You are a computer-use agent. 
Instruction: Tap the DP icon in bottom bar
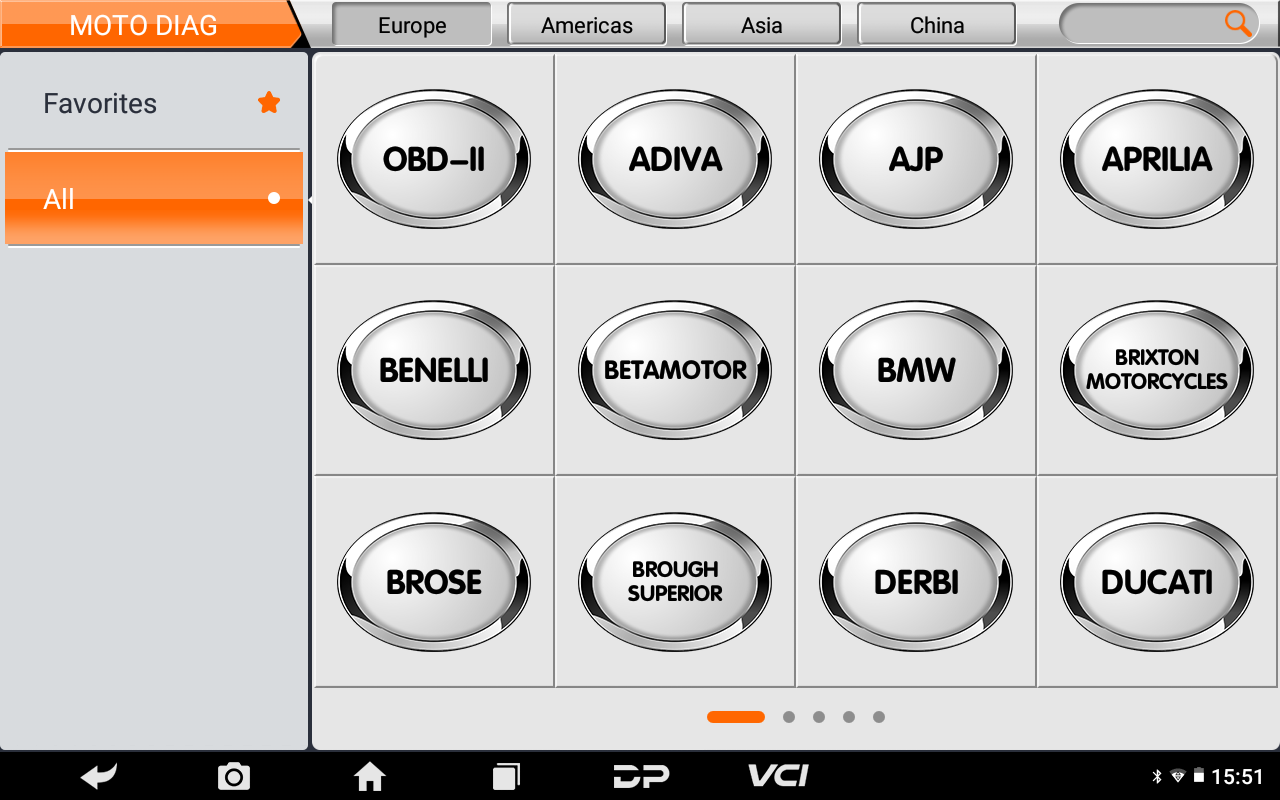[641, 776]
